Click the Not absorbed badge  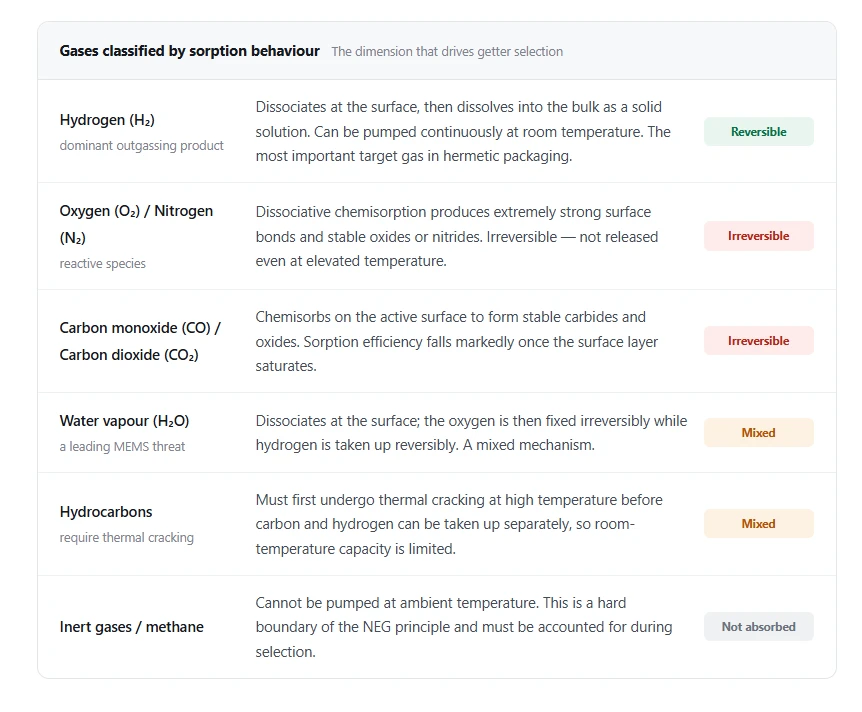pyautogui.click(x=758, y=627)
